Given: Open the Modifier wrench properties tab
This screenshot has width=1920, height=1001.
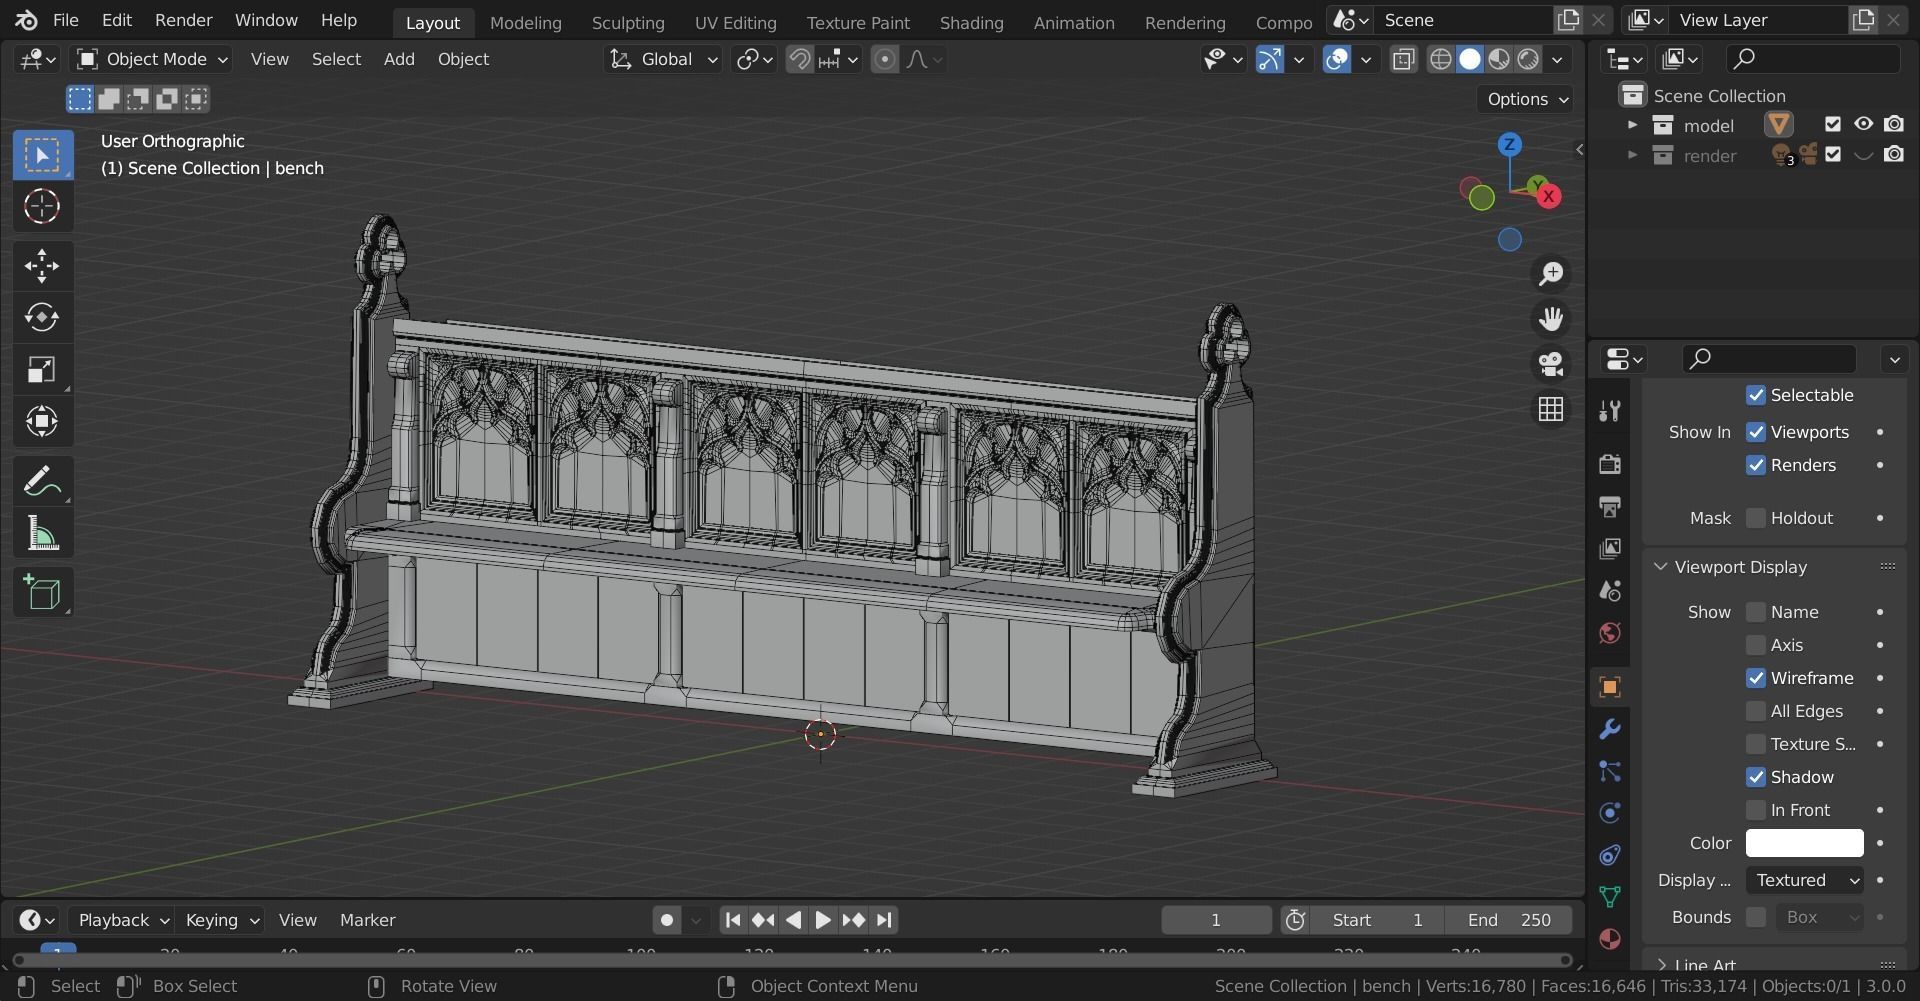Looking at the screenshot, I should pos(1609,729).
